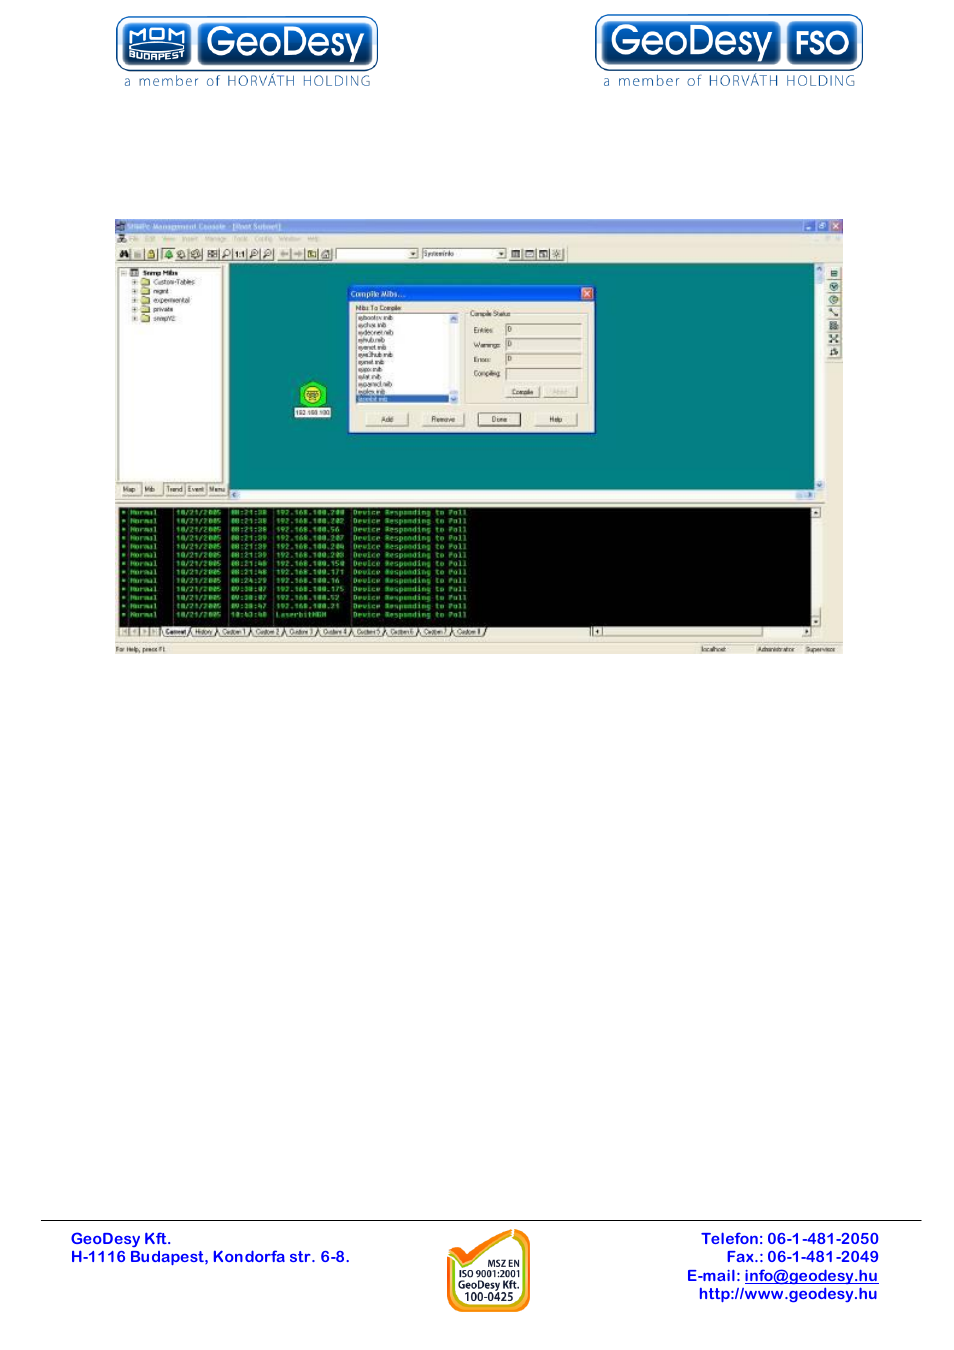Select the highlighted mib file in list
The image size is (954, 1350).
pyautogui.click(x=402, y=399)
